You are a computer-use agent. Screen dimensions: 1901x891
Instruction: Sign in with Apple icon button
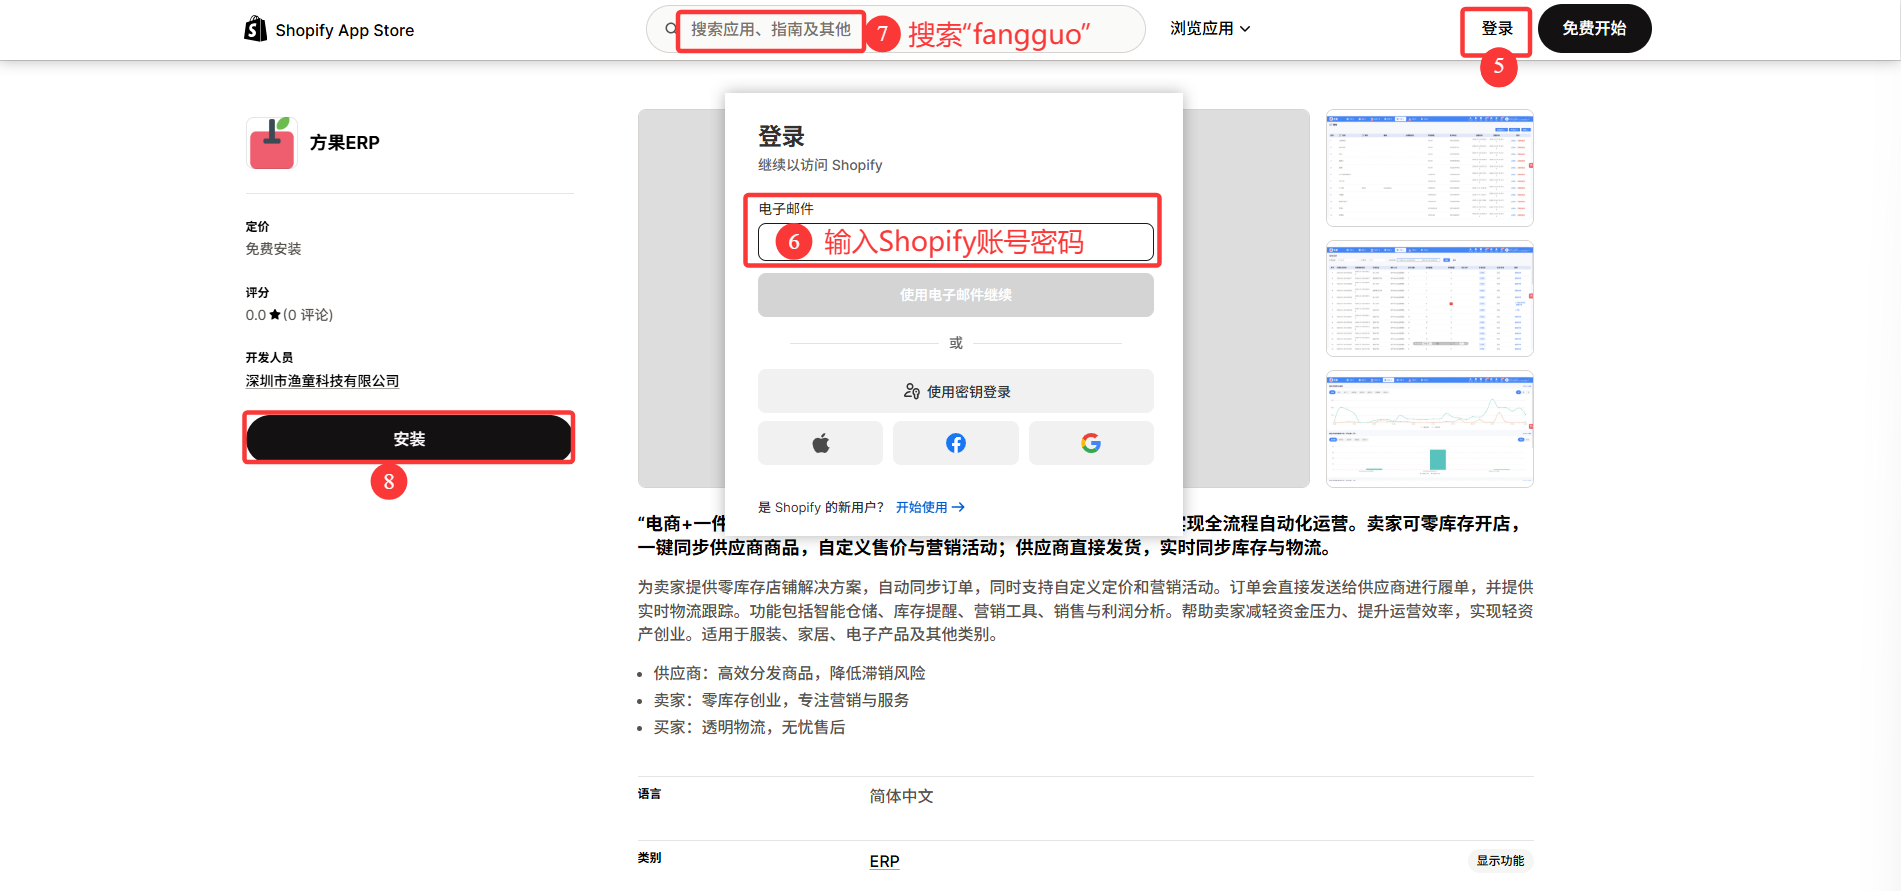click(820, 443)
